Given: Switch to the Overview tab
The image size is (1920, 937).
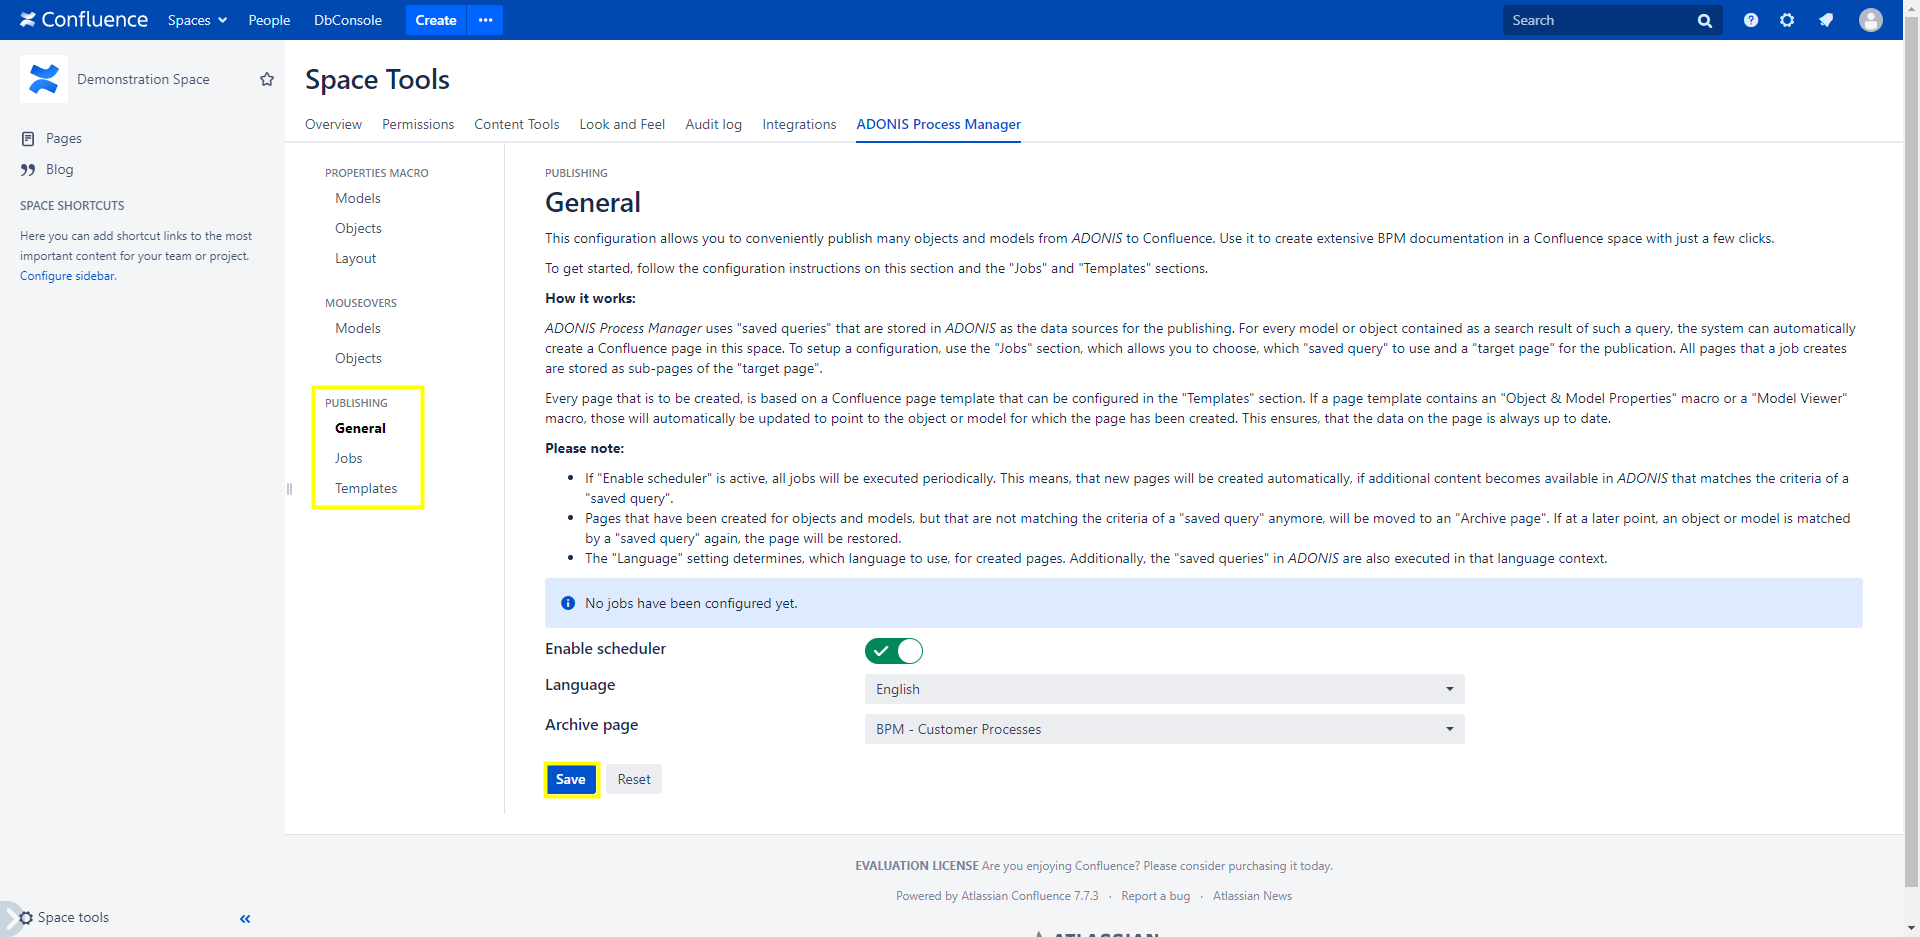Looking at the screenshot, I should [333, 124].
